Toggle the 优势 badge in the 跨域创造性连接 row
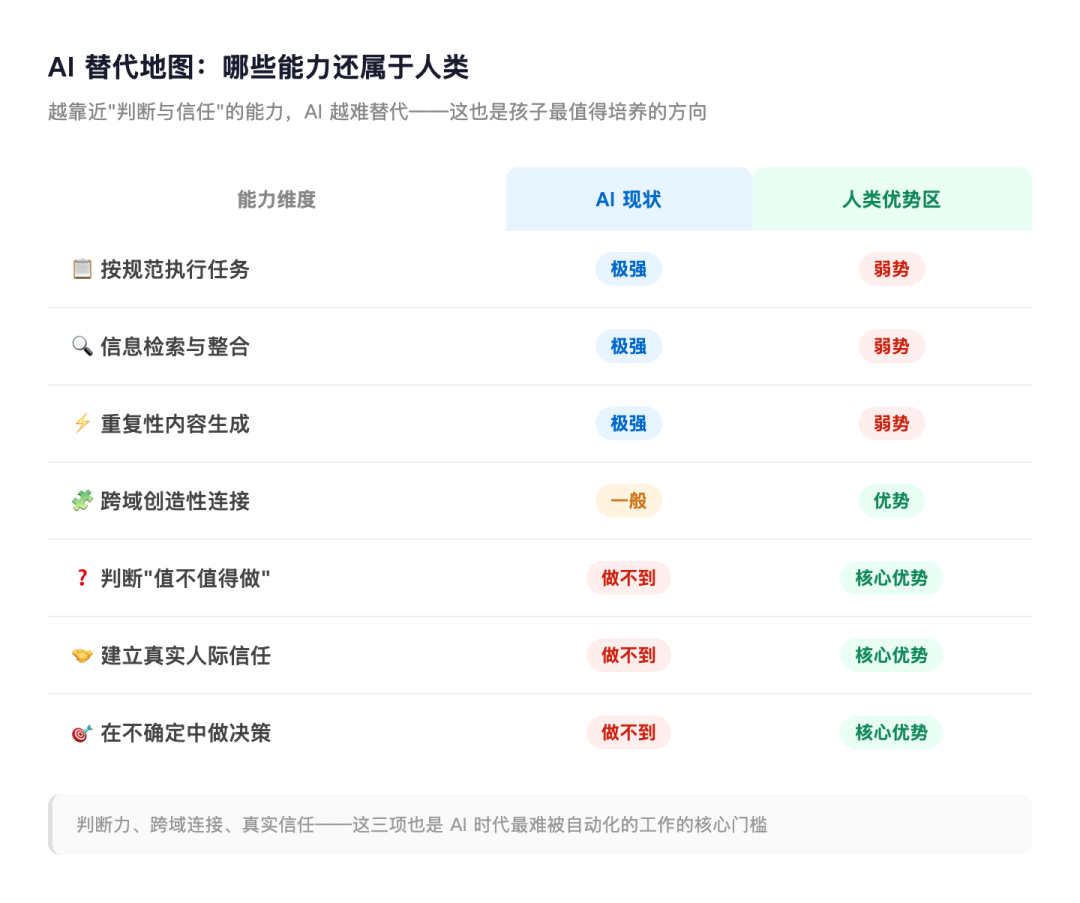 point(891,500)
